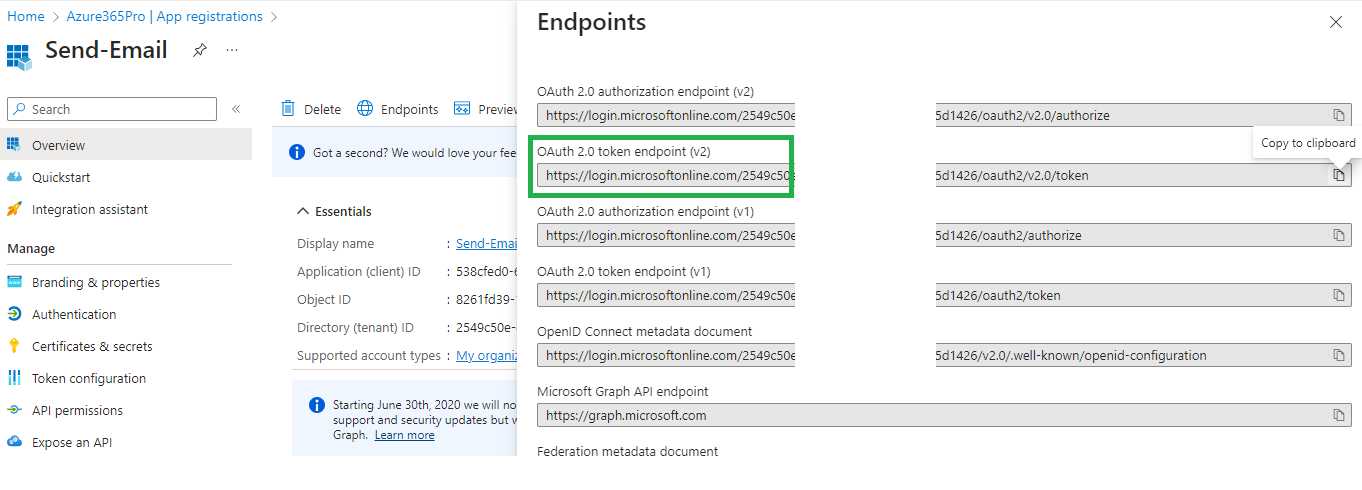
Task: Open the more options ellipsis next to Send-Email
Action: (x=232, y=50)
